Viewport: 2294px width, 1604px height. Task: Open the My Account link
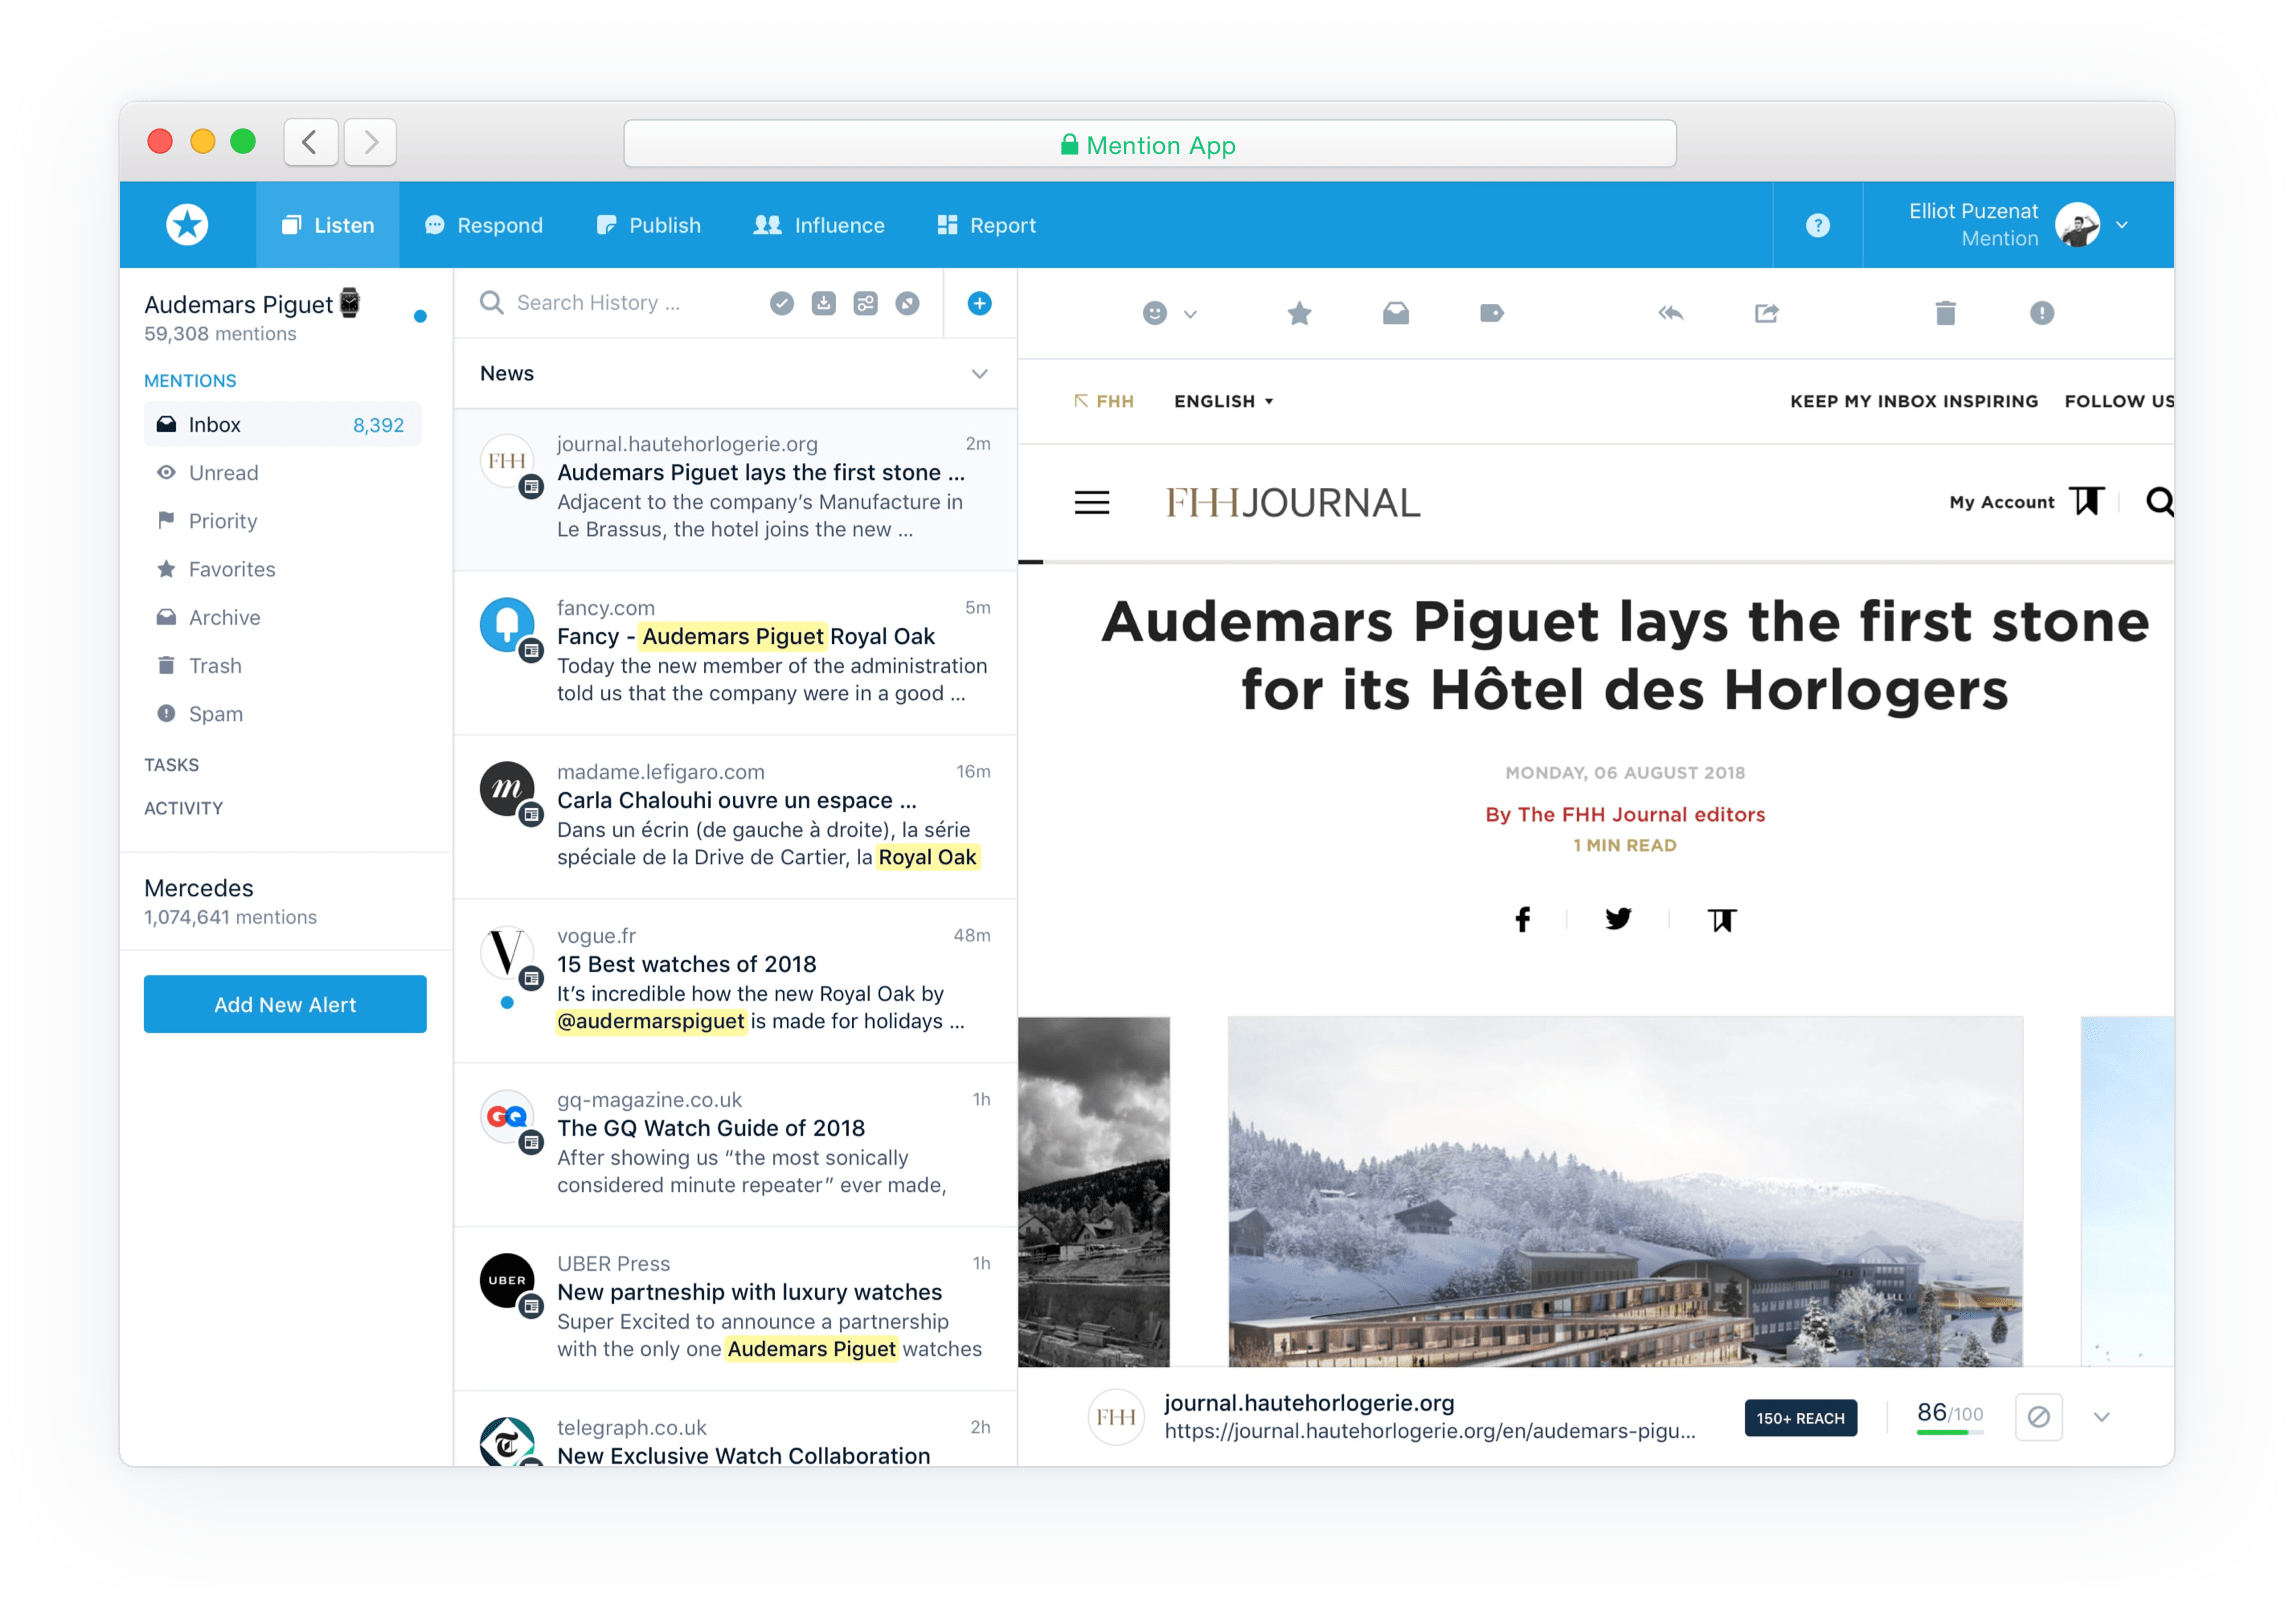point(2001,502)
